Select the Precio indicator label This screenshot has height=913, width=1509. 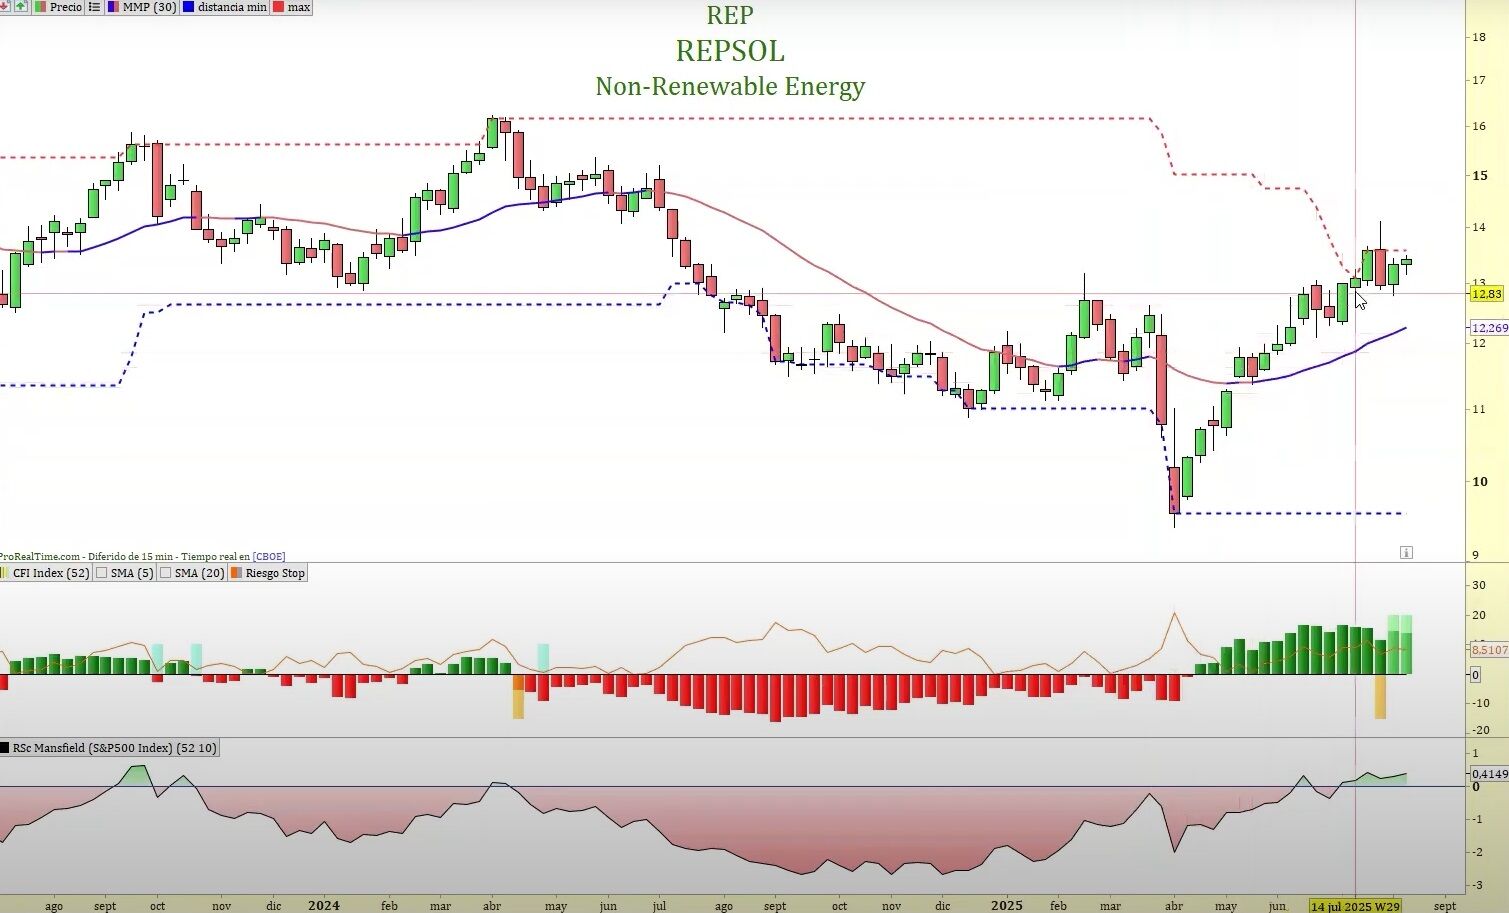[x=59, y=6]
